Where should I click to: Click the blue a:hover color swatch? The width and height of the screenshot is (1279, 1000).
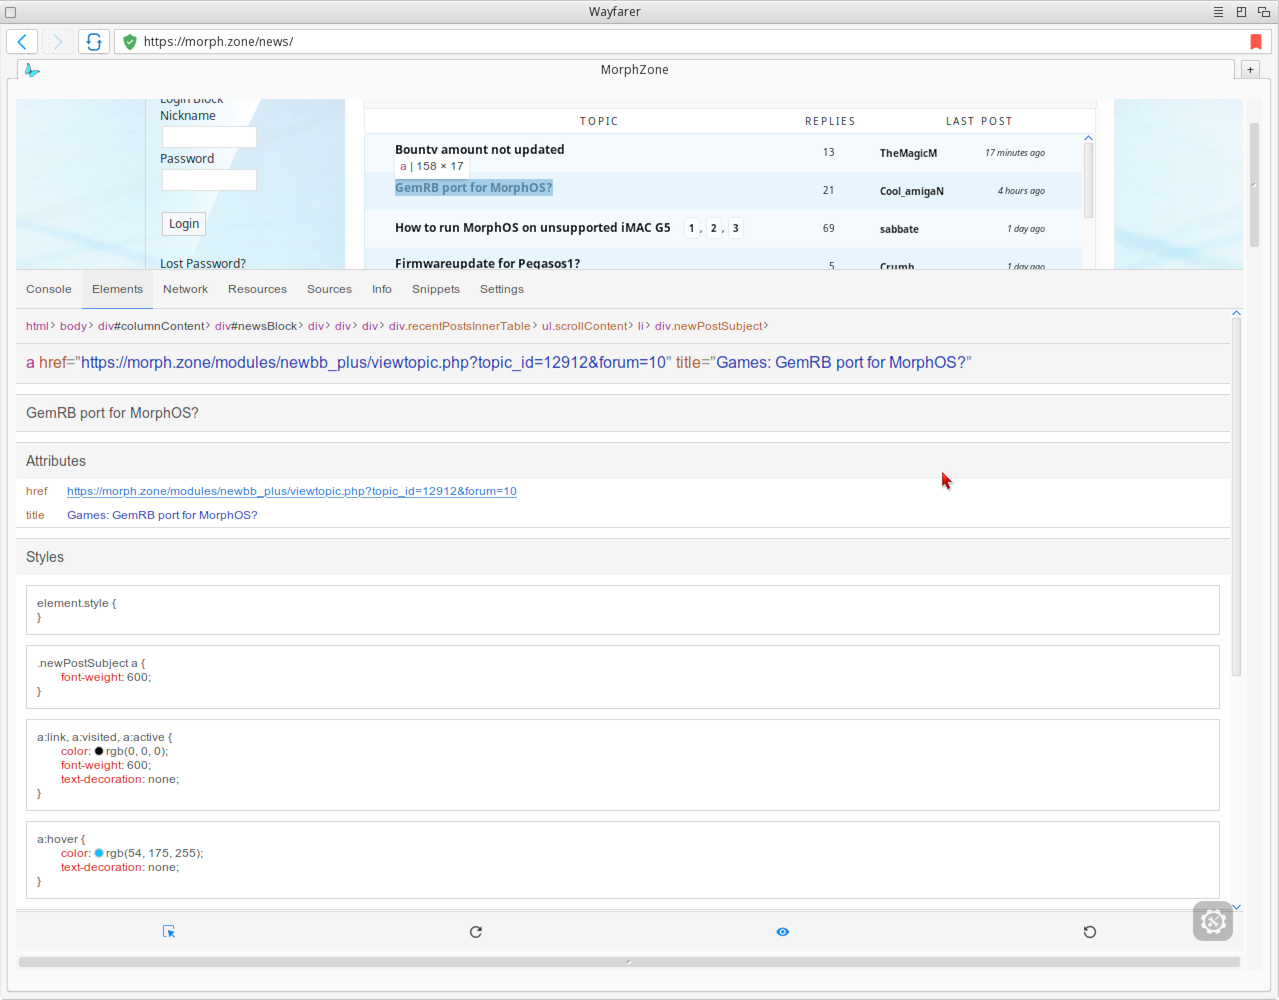pos(99,853)
